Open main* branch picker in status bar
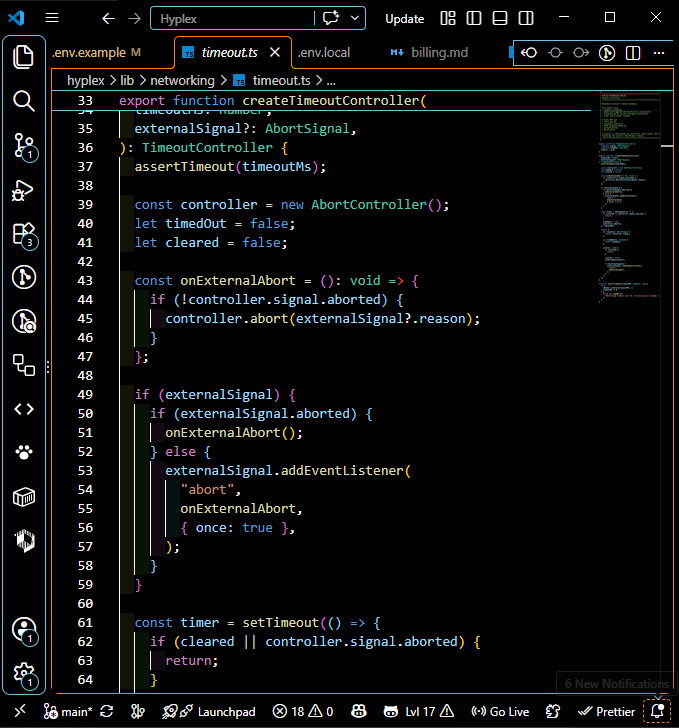This screenshot has width=679, height=728. [68, 711]
